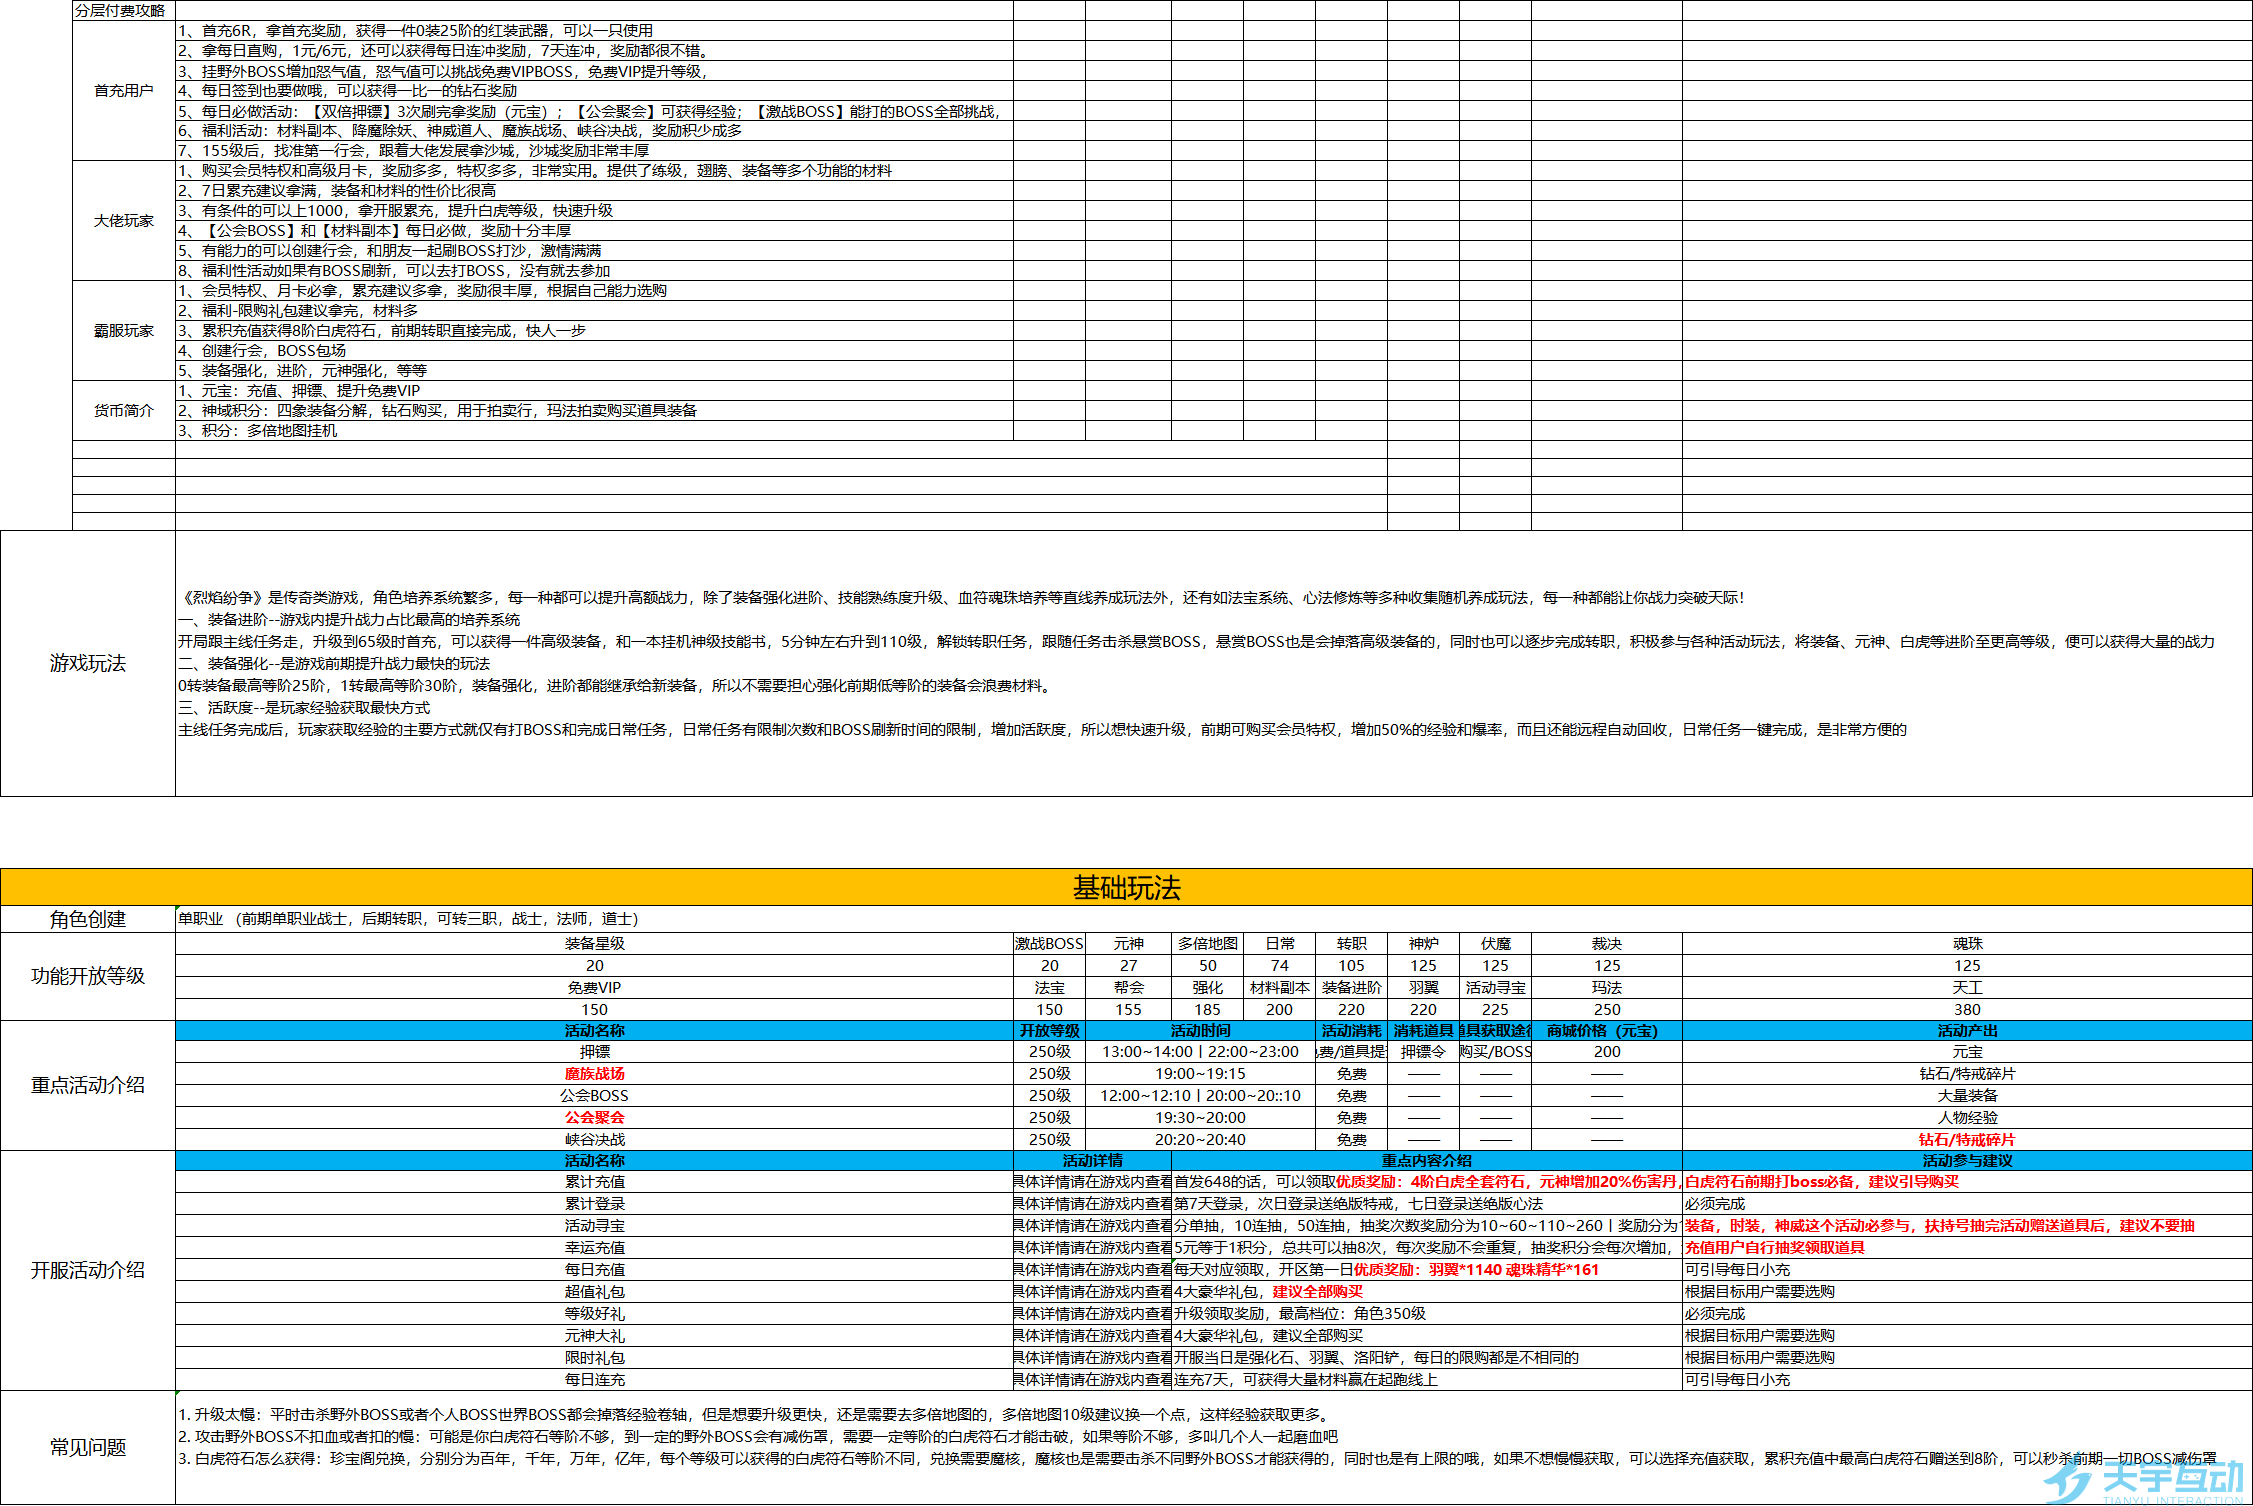The height and width of the screenshot is (1506, 2253).
Task: Click the 神炉 cell
Action: (1424, 944)
